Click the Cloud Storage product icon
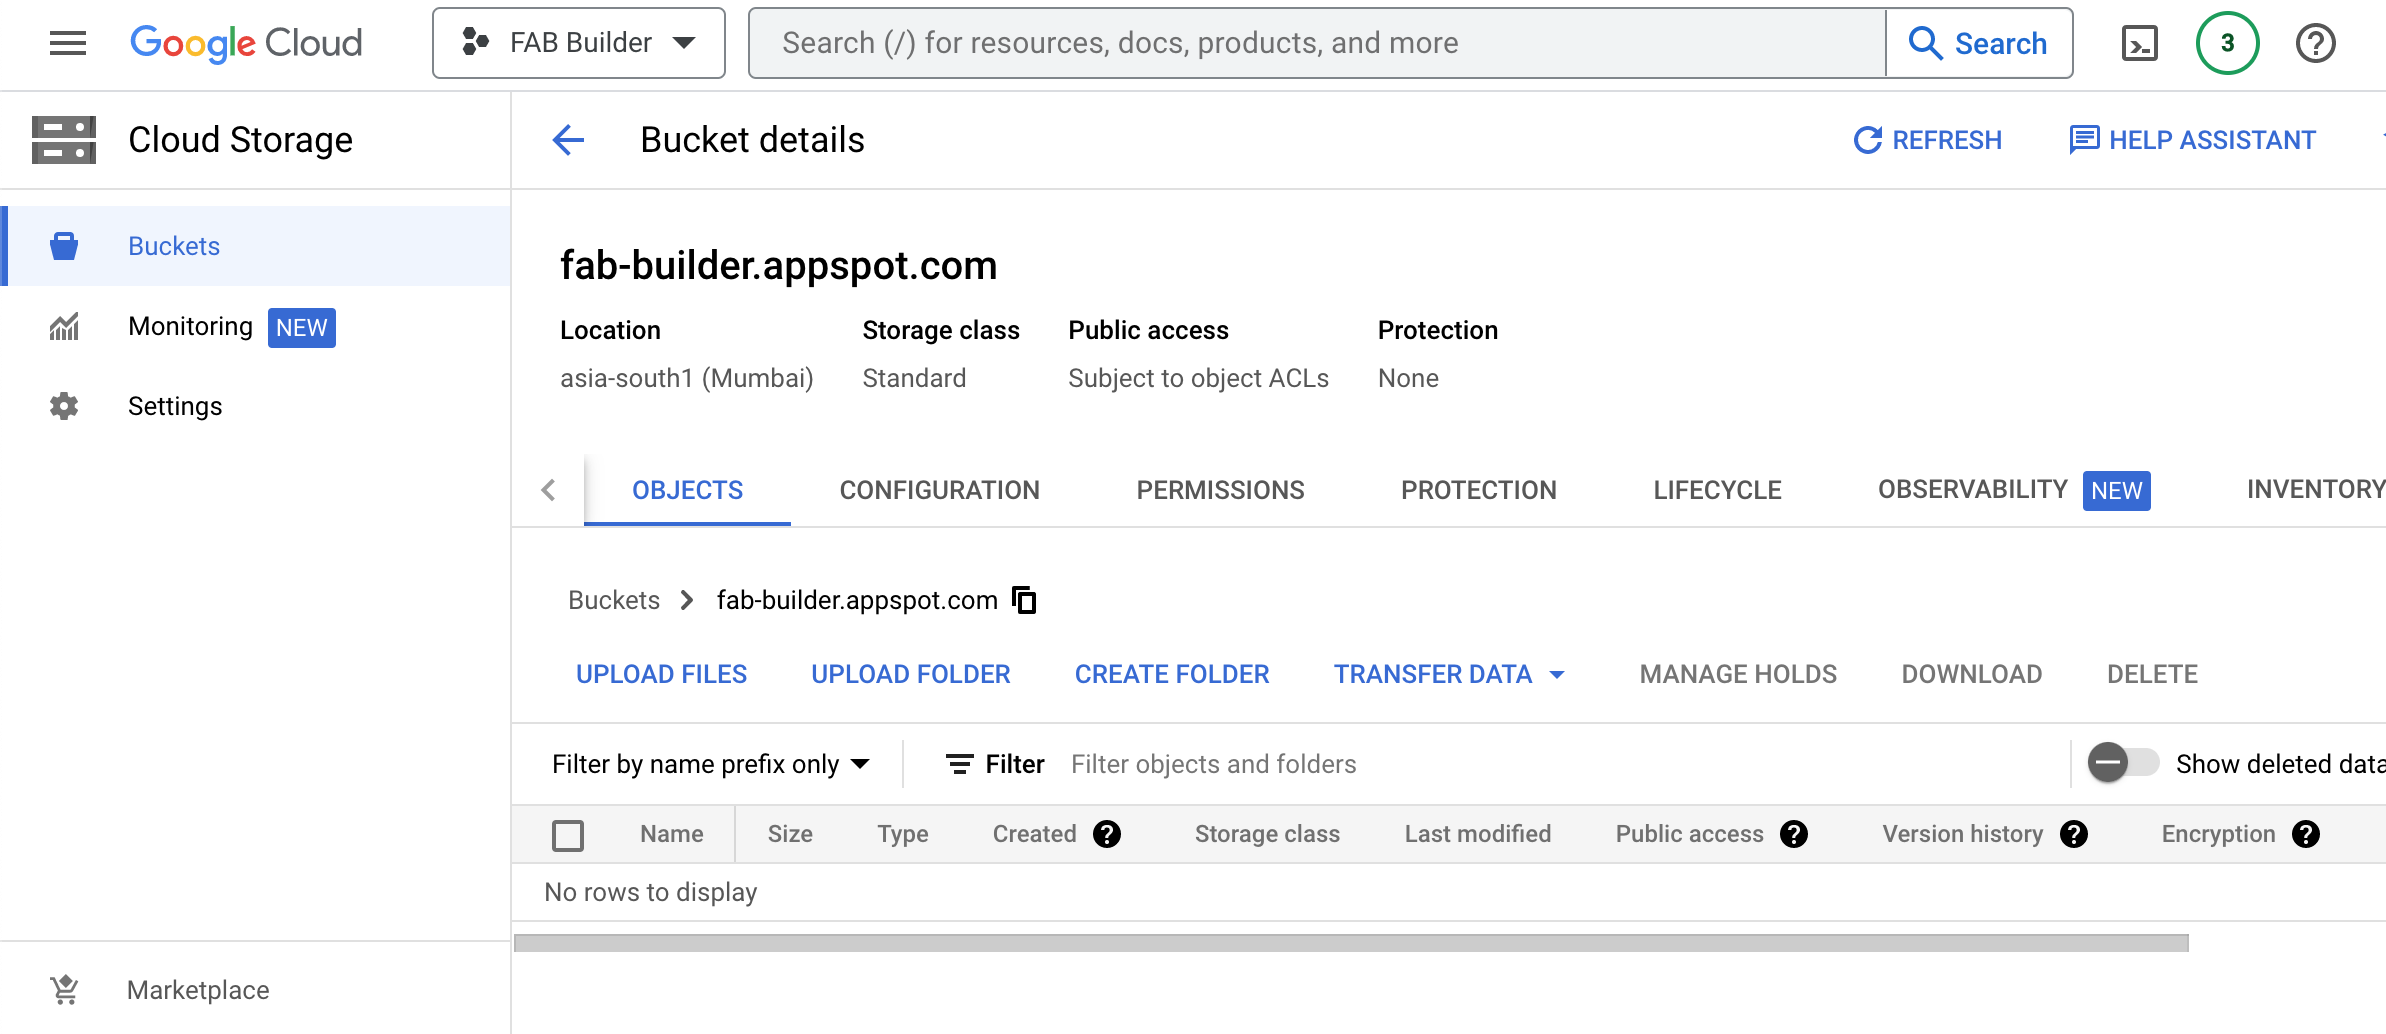Image resolution: width=2386 pixels, height=1034 pixels. click(64, 140)
